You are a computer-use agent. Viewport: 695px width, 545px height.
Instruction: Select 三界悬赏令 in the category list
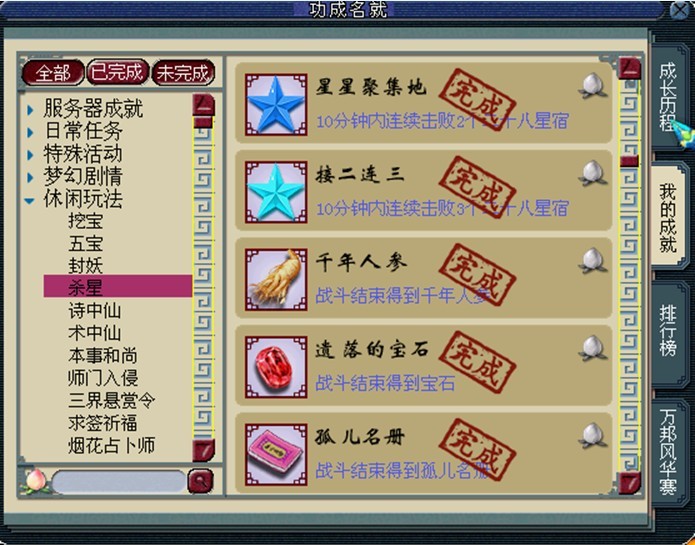[112, 400]
